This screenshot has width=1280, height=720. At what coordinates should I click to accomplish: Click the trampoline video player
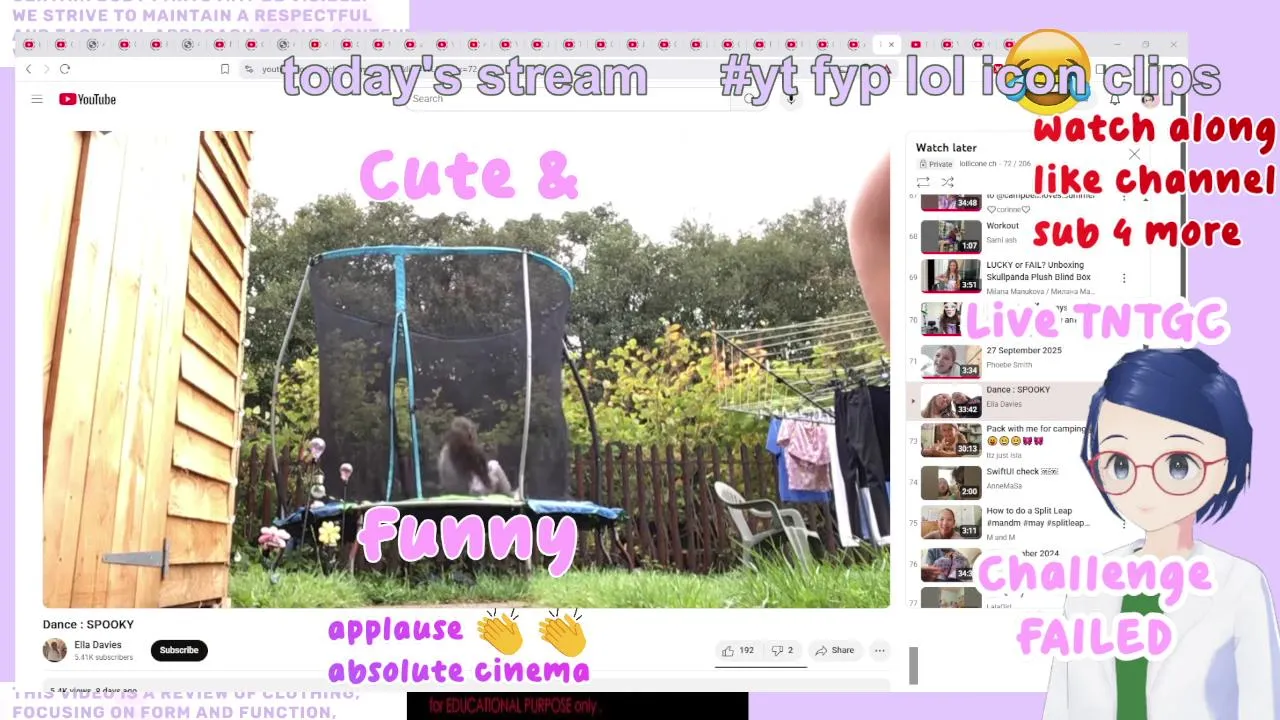click(x=466, y=369)
